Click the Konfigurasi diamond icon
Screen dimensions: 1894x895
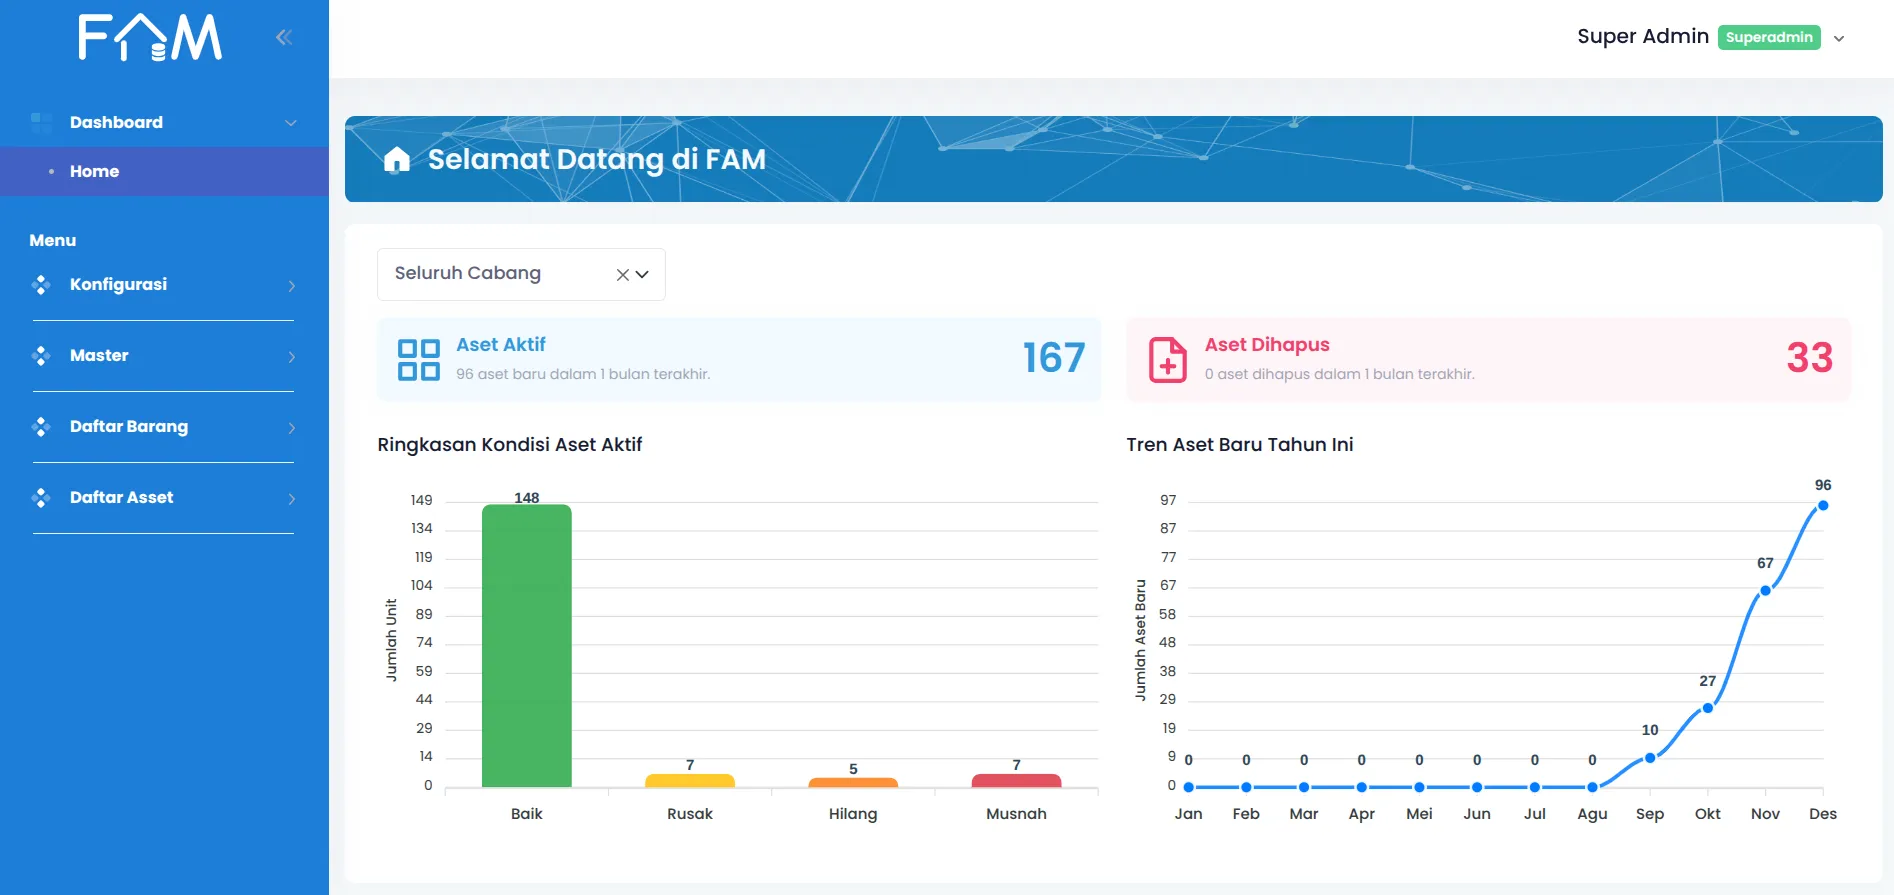41,285
